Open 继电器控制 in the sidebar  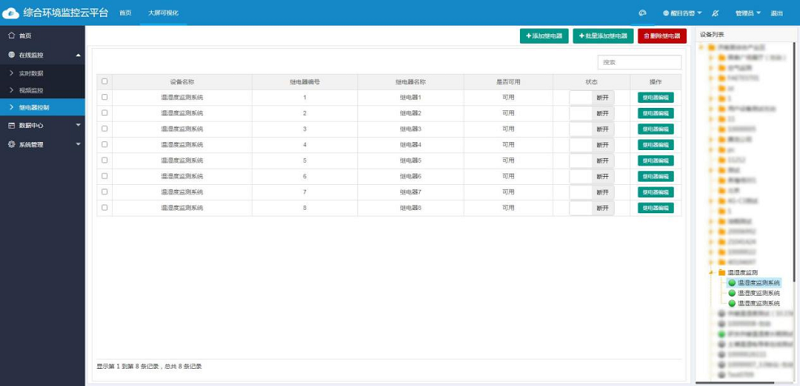click(42, 108)
